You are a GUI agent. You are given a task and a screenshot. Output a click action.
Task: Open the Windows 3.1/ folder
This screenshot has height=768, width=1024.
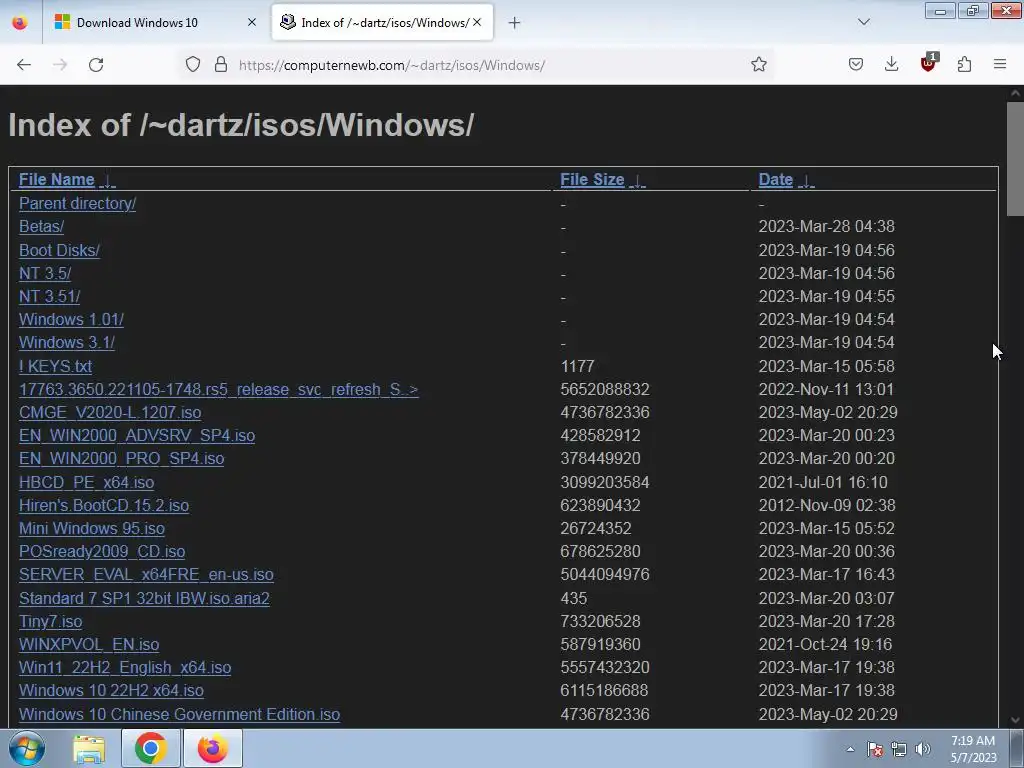[x=67, y=342]
